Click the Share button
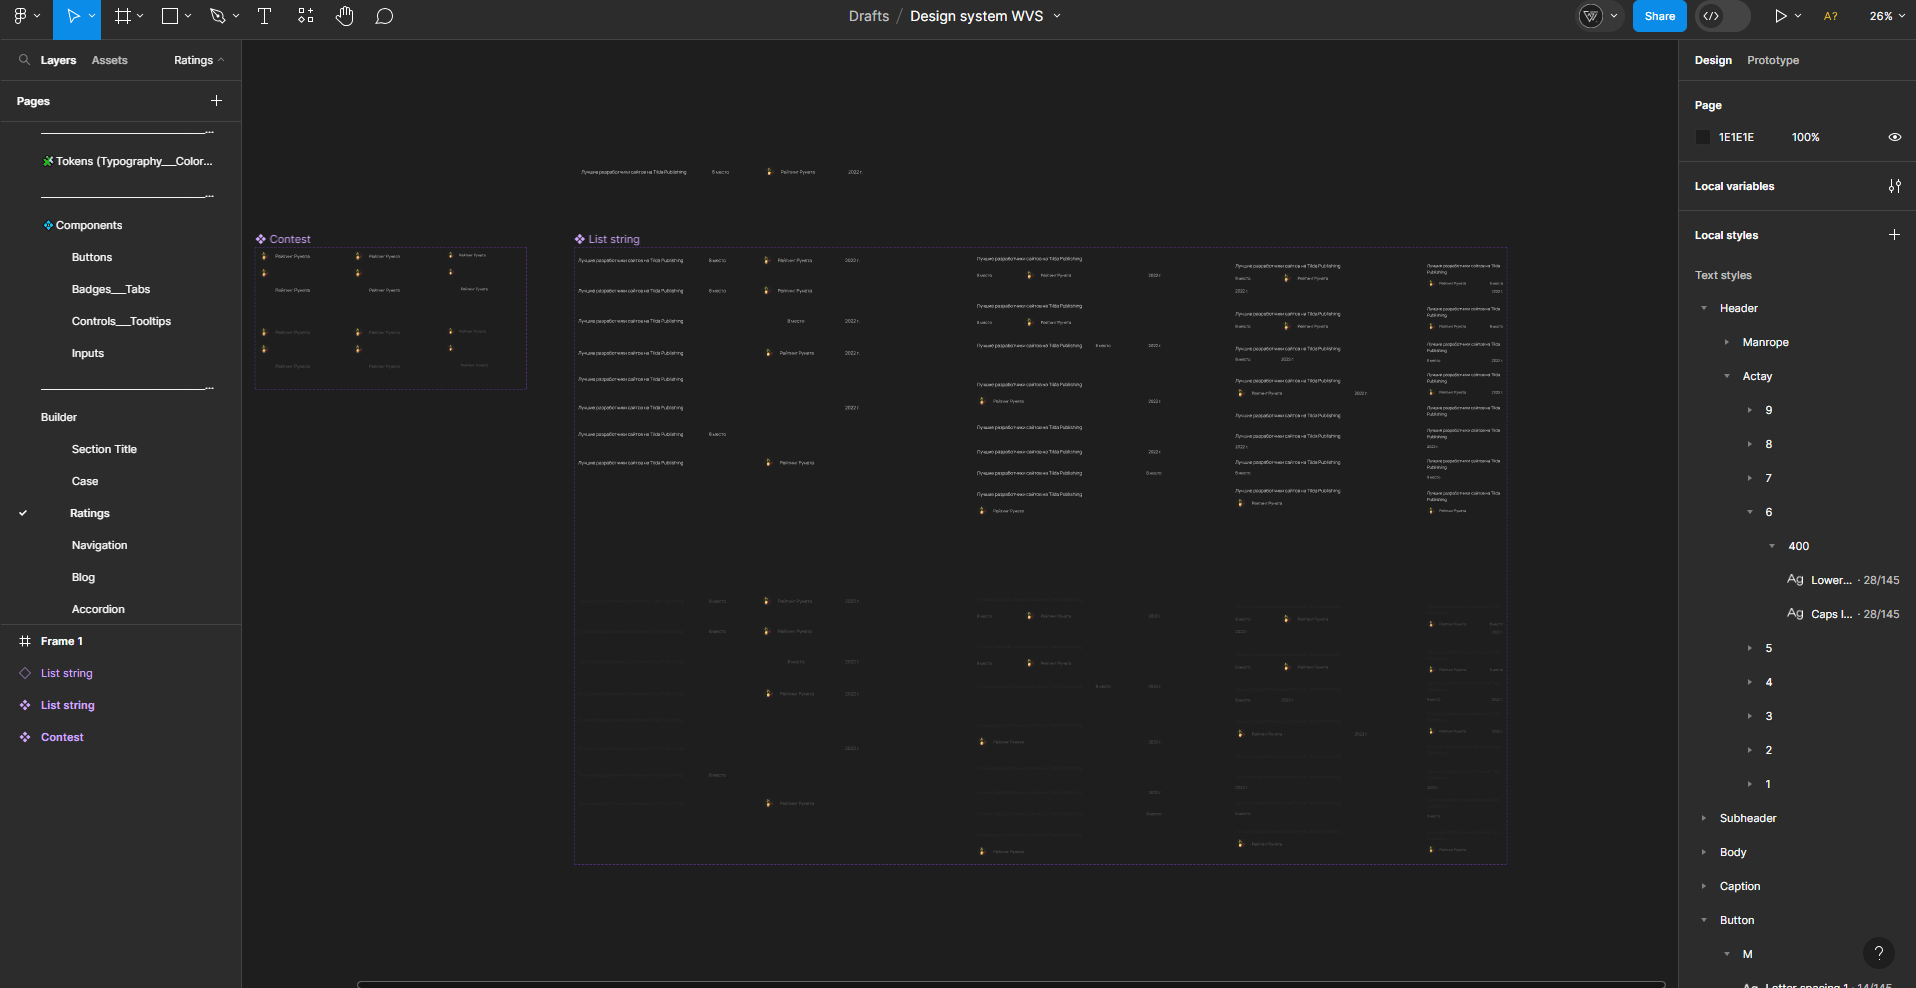The width and height of the screenshot is (1916, 988). [1660, 16]
